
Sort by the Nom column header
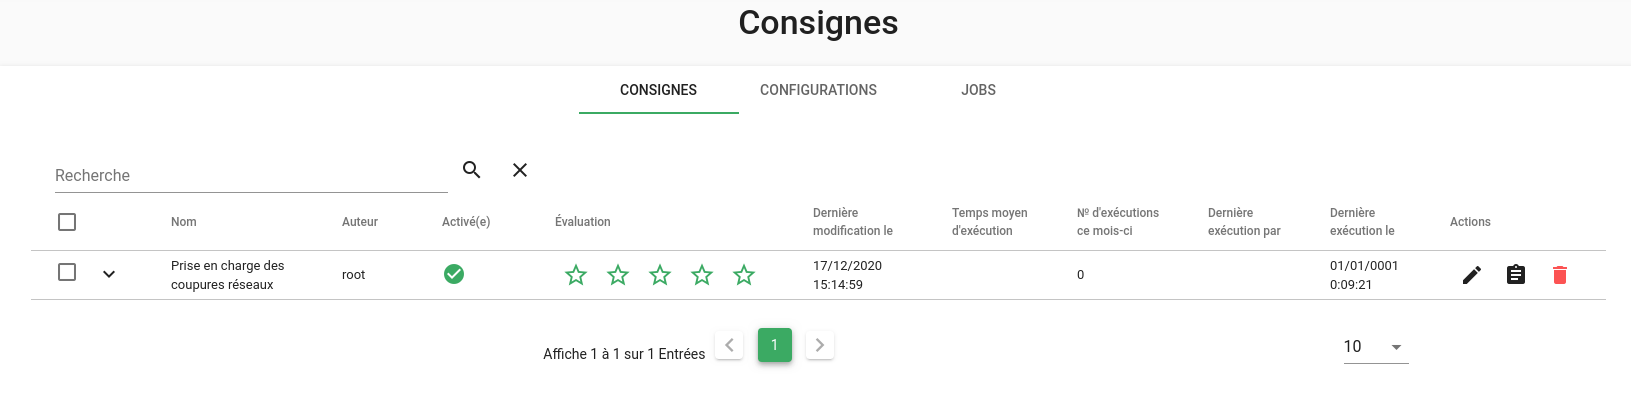tap(184, 222)
